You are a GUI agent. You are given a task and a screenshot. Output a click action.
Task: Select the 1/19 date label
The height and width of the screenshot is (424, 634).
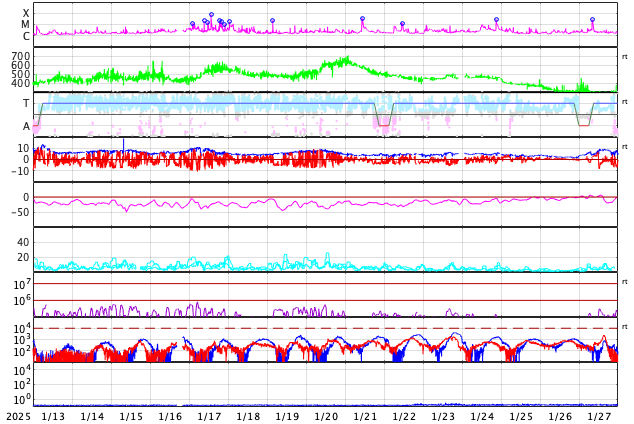point(287,417)
